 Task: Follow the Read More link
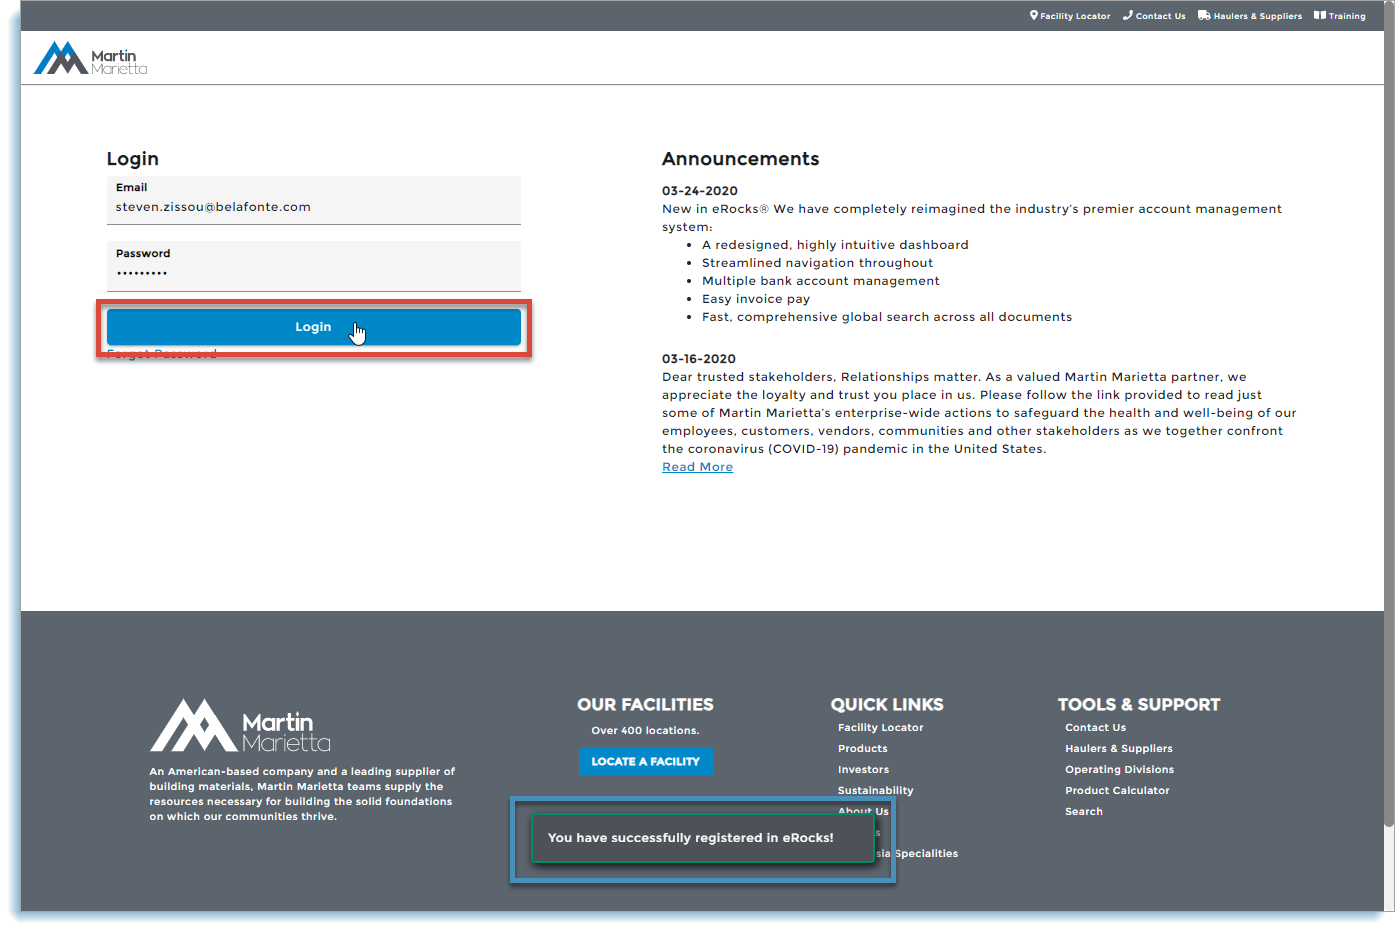pos(697,467)
